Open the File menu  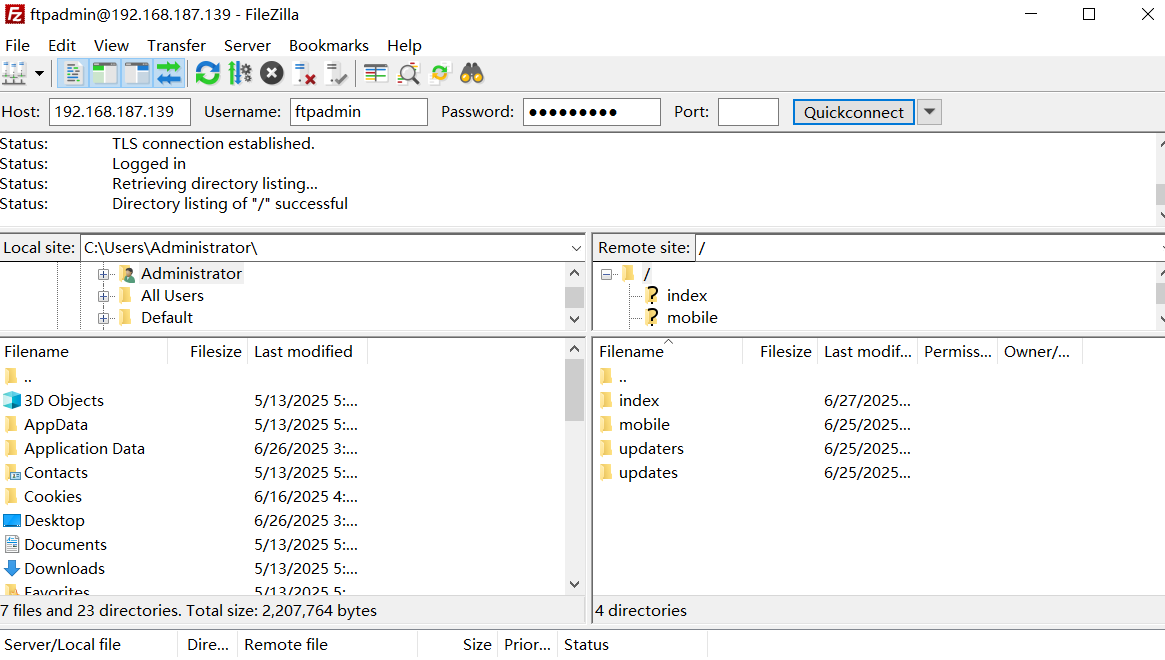click(18, 45)
